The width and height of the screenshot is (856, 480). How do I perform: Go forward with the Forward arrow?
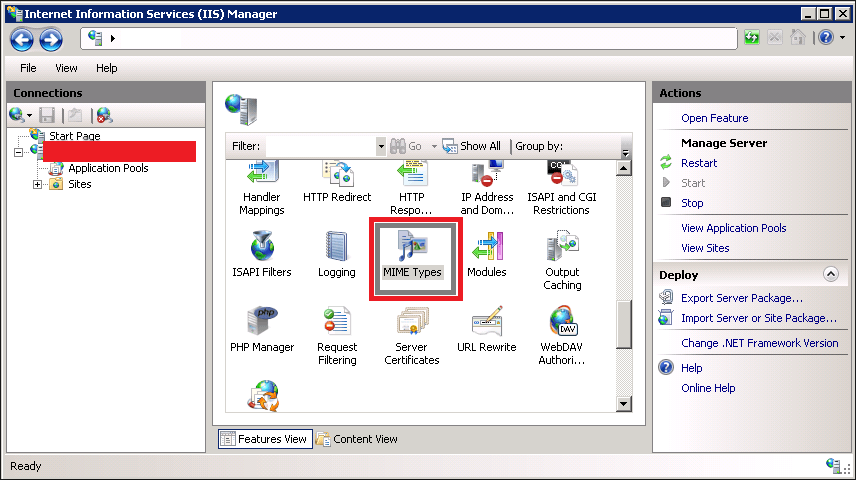coord(51,39)
